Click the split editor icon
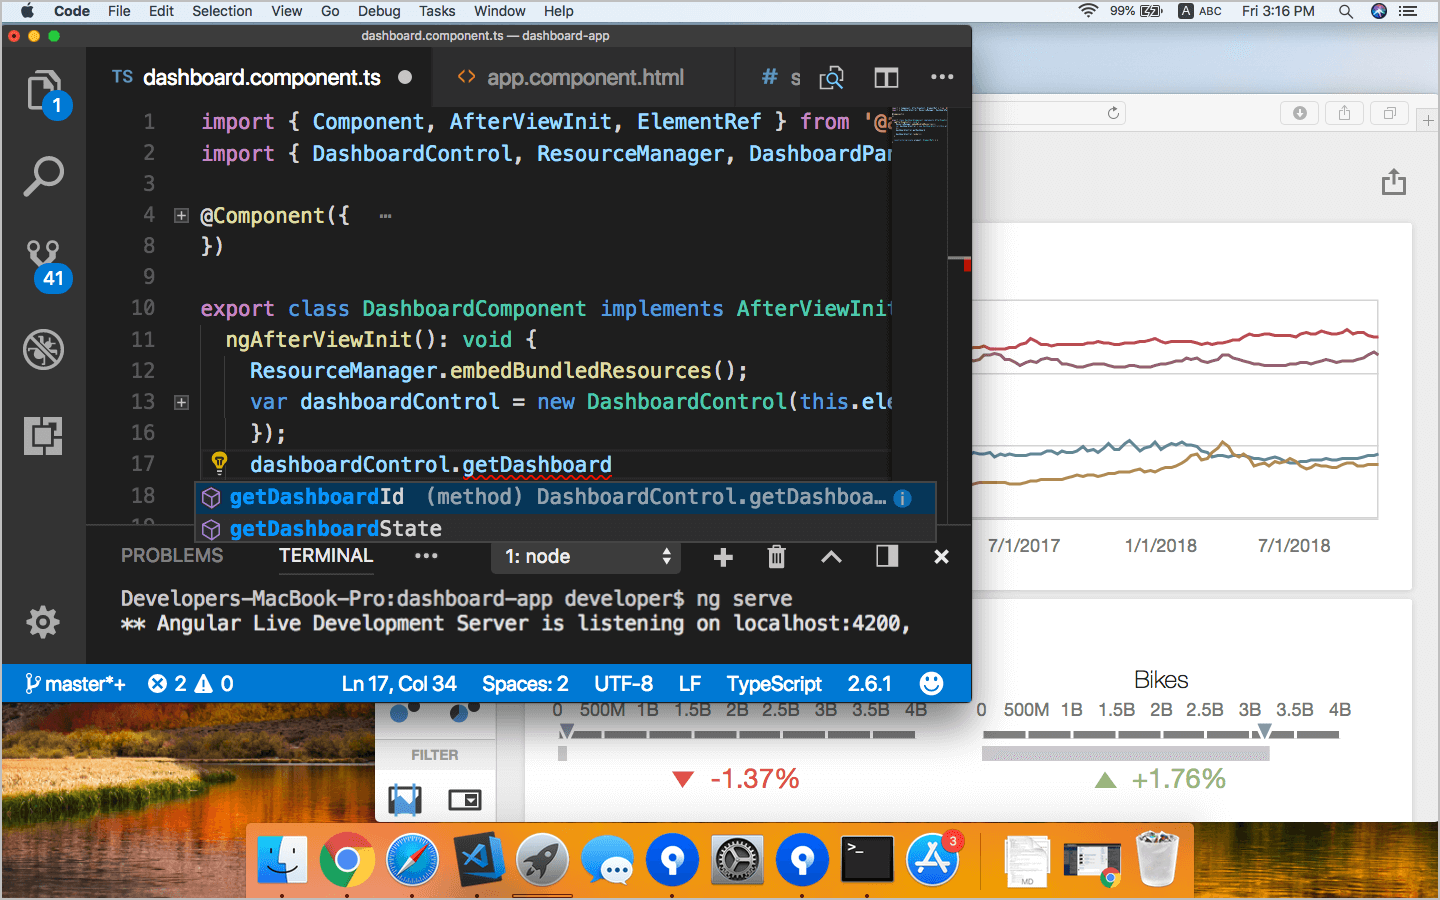 coord(886,78)
